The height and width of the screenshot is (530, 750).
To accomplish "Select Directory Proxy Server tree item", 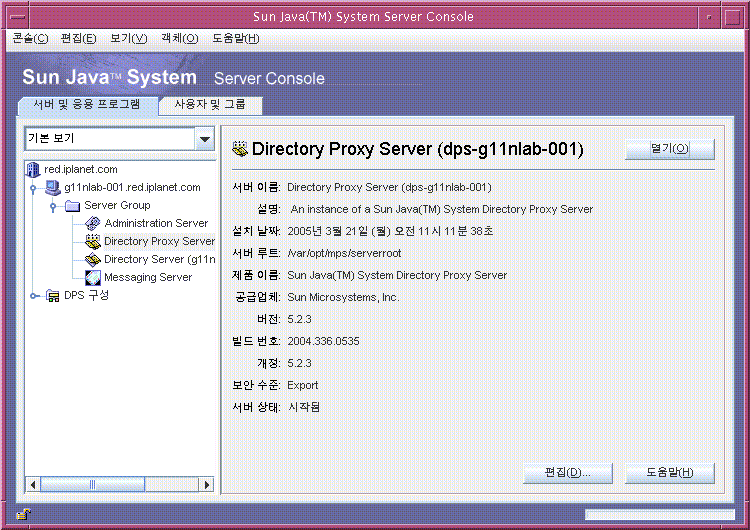I will (159, 242).
